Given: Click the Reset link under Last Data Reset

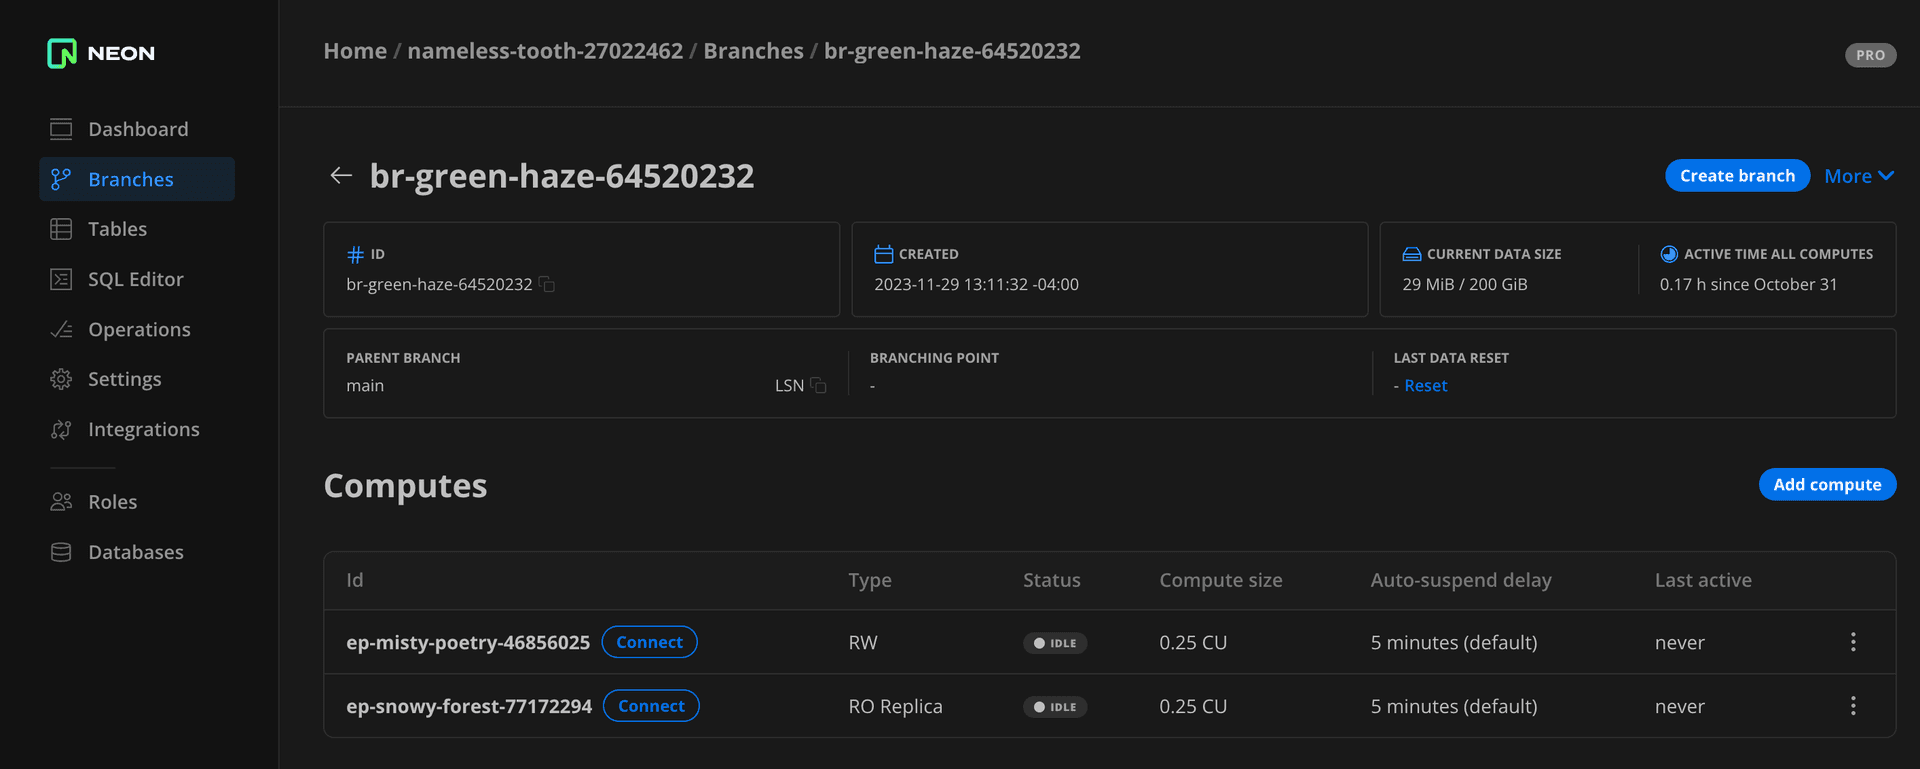Looking at the screenshot, I should 1425,386.
